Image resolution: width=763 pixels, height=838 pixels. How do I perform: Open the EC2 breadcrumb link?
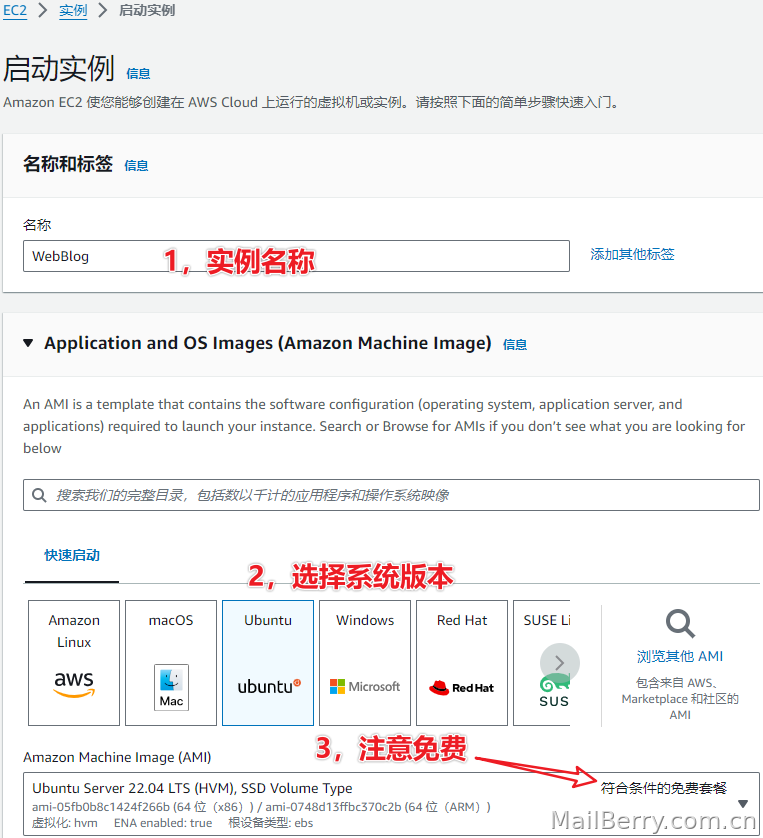15,10
